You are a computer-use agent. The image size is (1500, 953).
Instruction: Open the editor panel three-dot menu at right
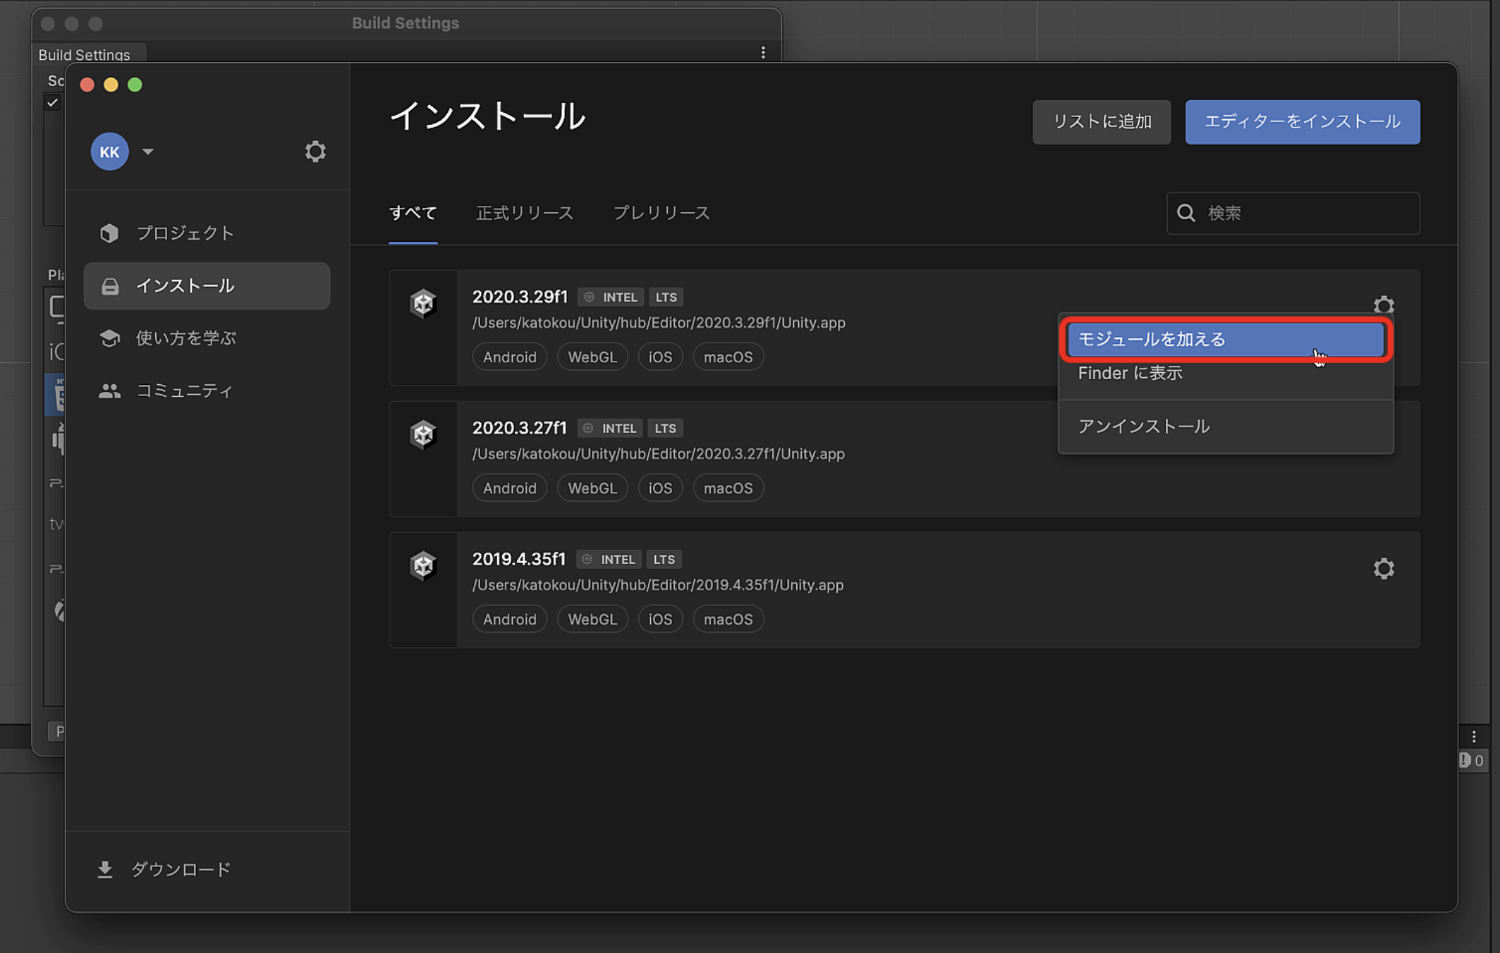click(1474, 737)
